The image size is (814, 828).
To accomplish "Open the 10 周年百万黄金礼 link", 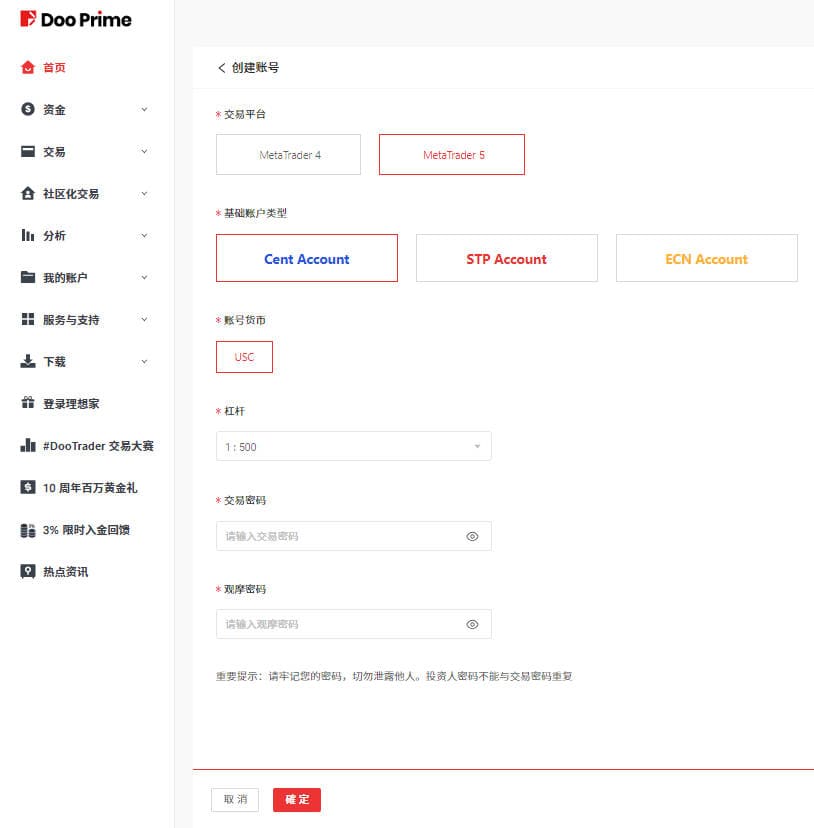I will 90,488.
